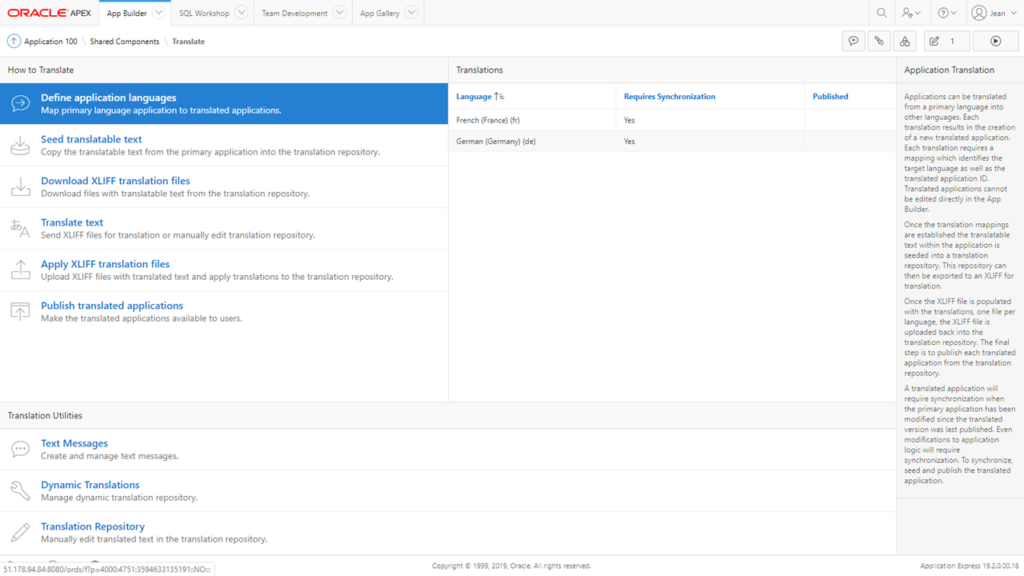
Task: Open the Seed translatable text link
Action: pos(91,139)
